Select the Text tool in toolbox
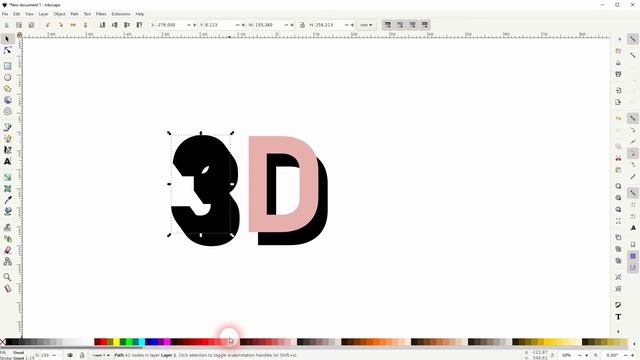This screenshot has width=640, height=360. click(7, 161)
